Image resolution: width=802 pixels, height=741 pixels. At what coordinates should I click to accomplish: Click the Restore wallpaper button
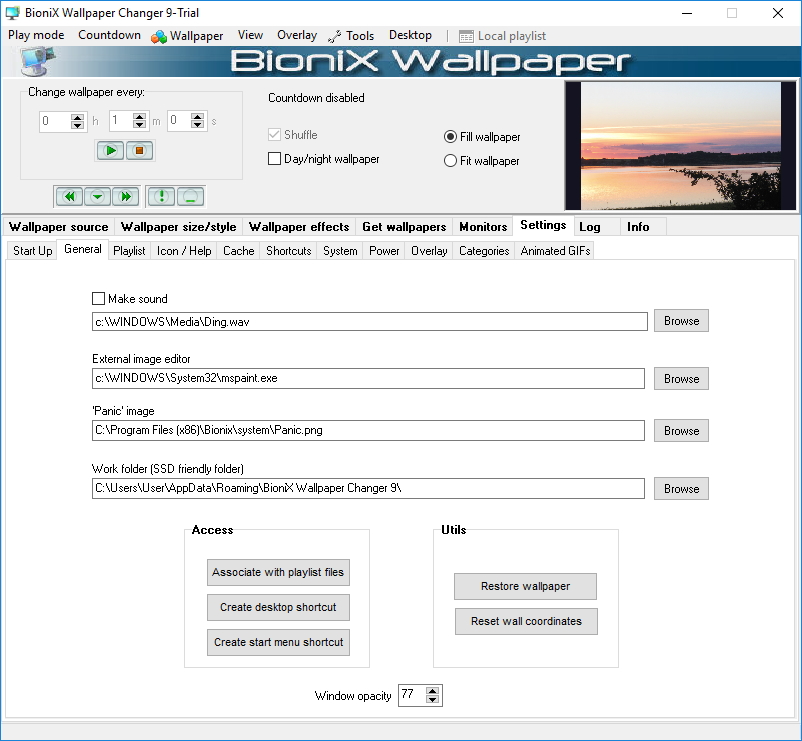tap(525, 586)
